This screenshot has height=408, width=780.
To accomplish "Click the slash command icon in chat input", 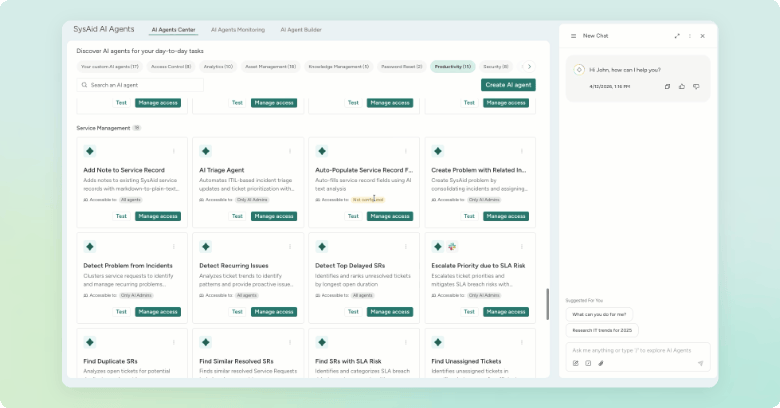I will [x=588, y=363].
